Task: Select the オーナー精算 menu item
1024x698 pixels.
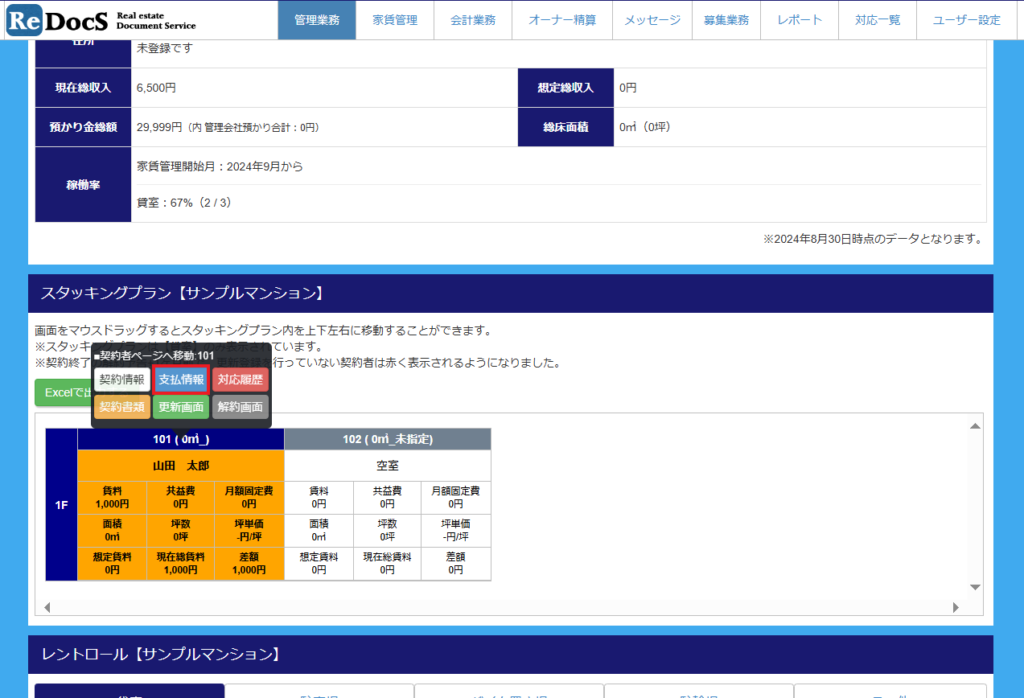Action: coord(562,20)
